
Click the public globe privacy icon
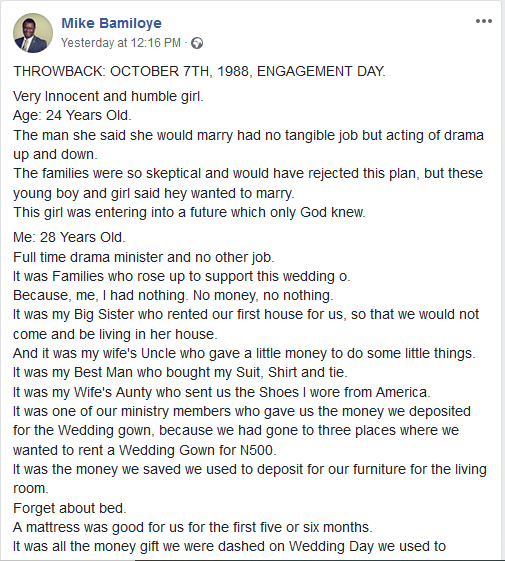point(197,43)
